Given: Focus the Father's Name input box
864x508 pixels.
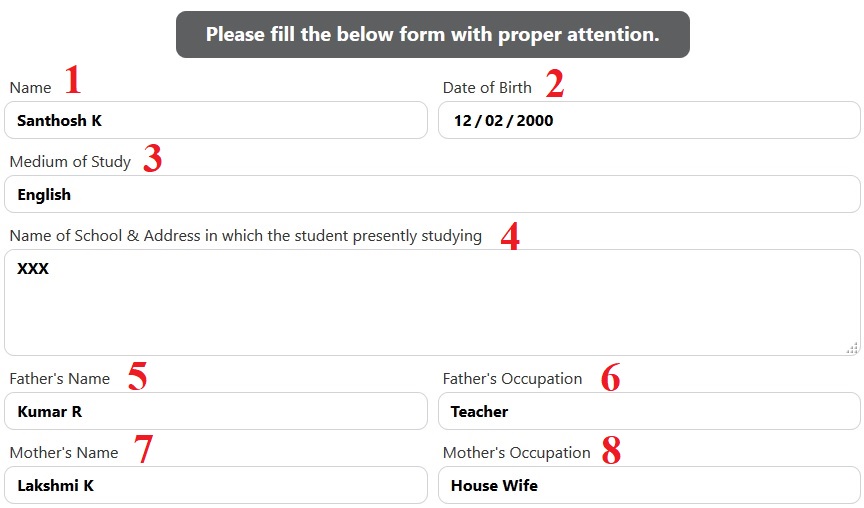Looking at the screenshot, I should (x=215, y=411).
